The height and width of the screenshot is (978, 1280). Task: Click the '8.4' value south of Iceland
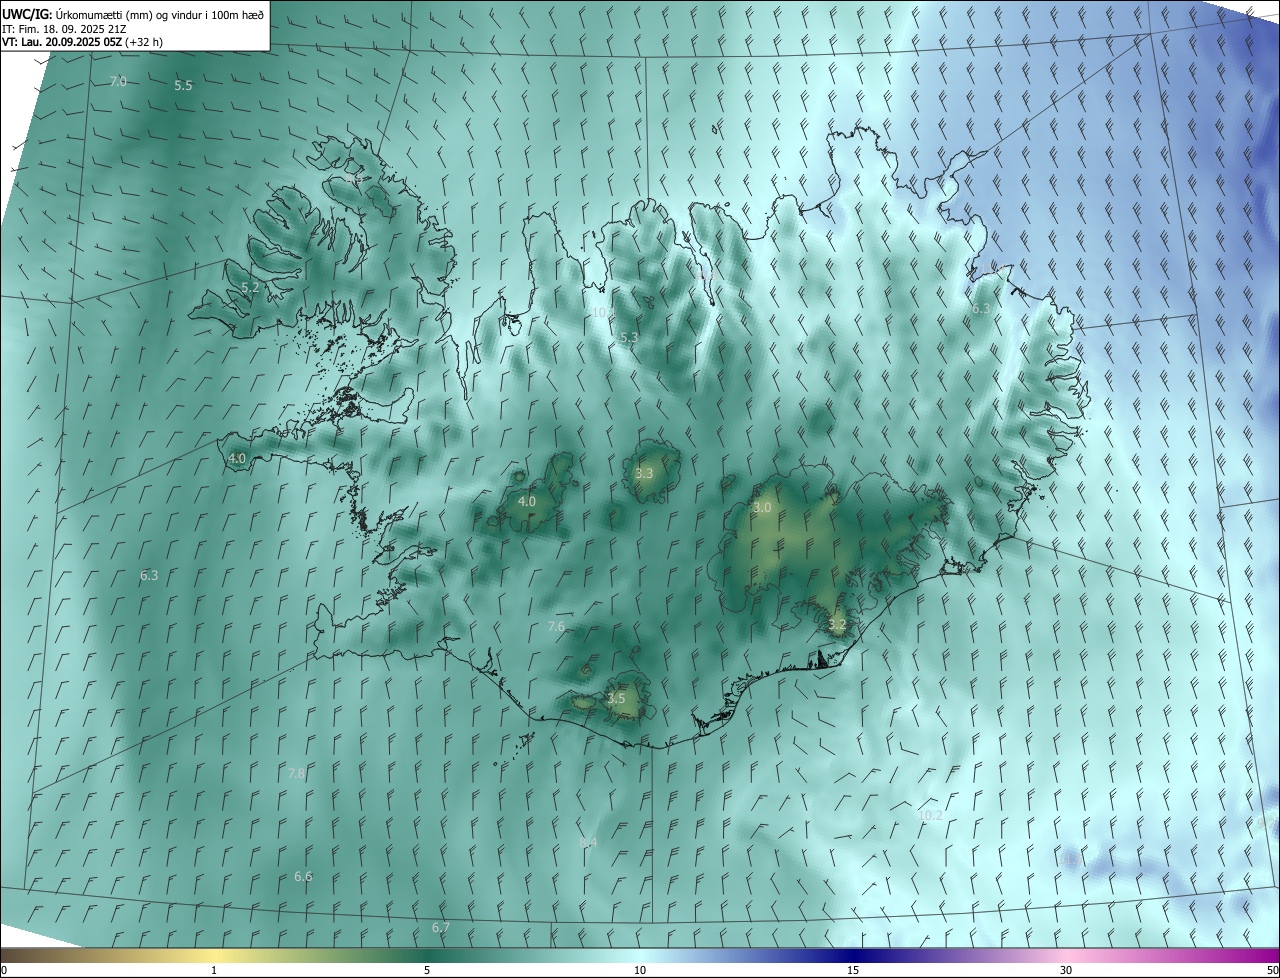(588, 843)
